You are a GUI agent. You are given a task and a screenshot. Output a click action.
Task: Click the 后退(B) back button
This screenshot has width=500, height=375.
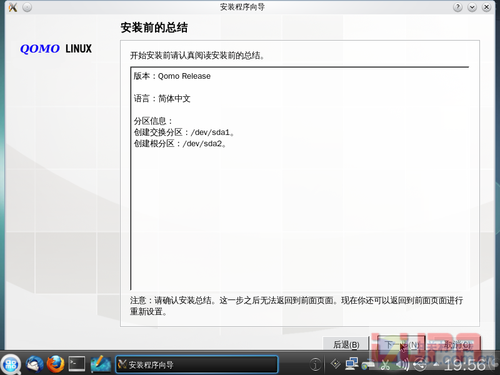(x=346, y=344)
